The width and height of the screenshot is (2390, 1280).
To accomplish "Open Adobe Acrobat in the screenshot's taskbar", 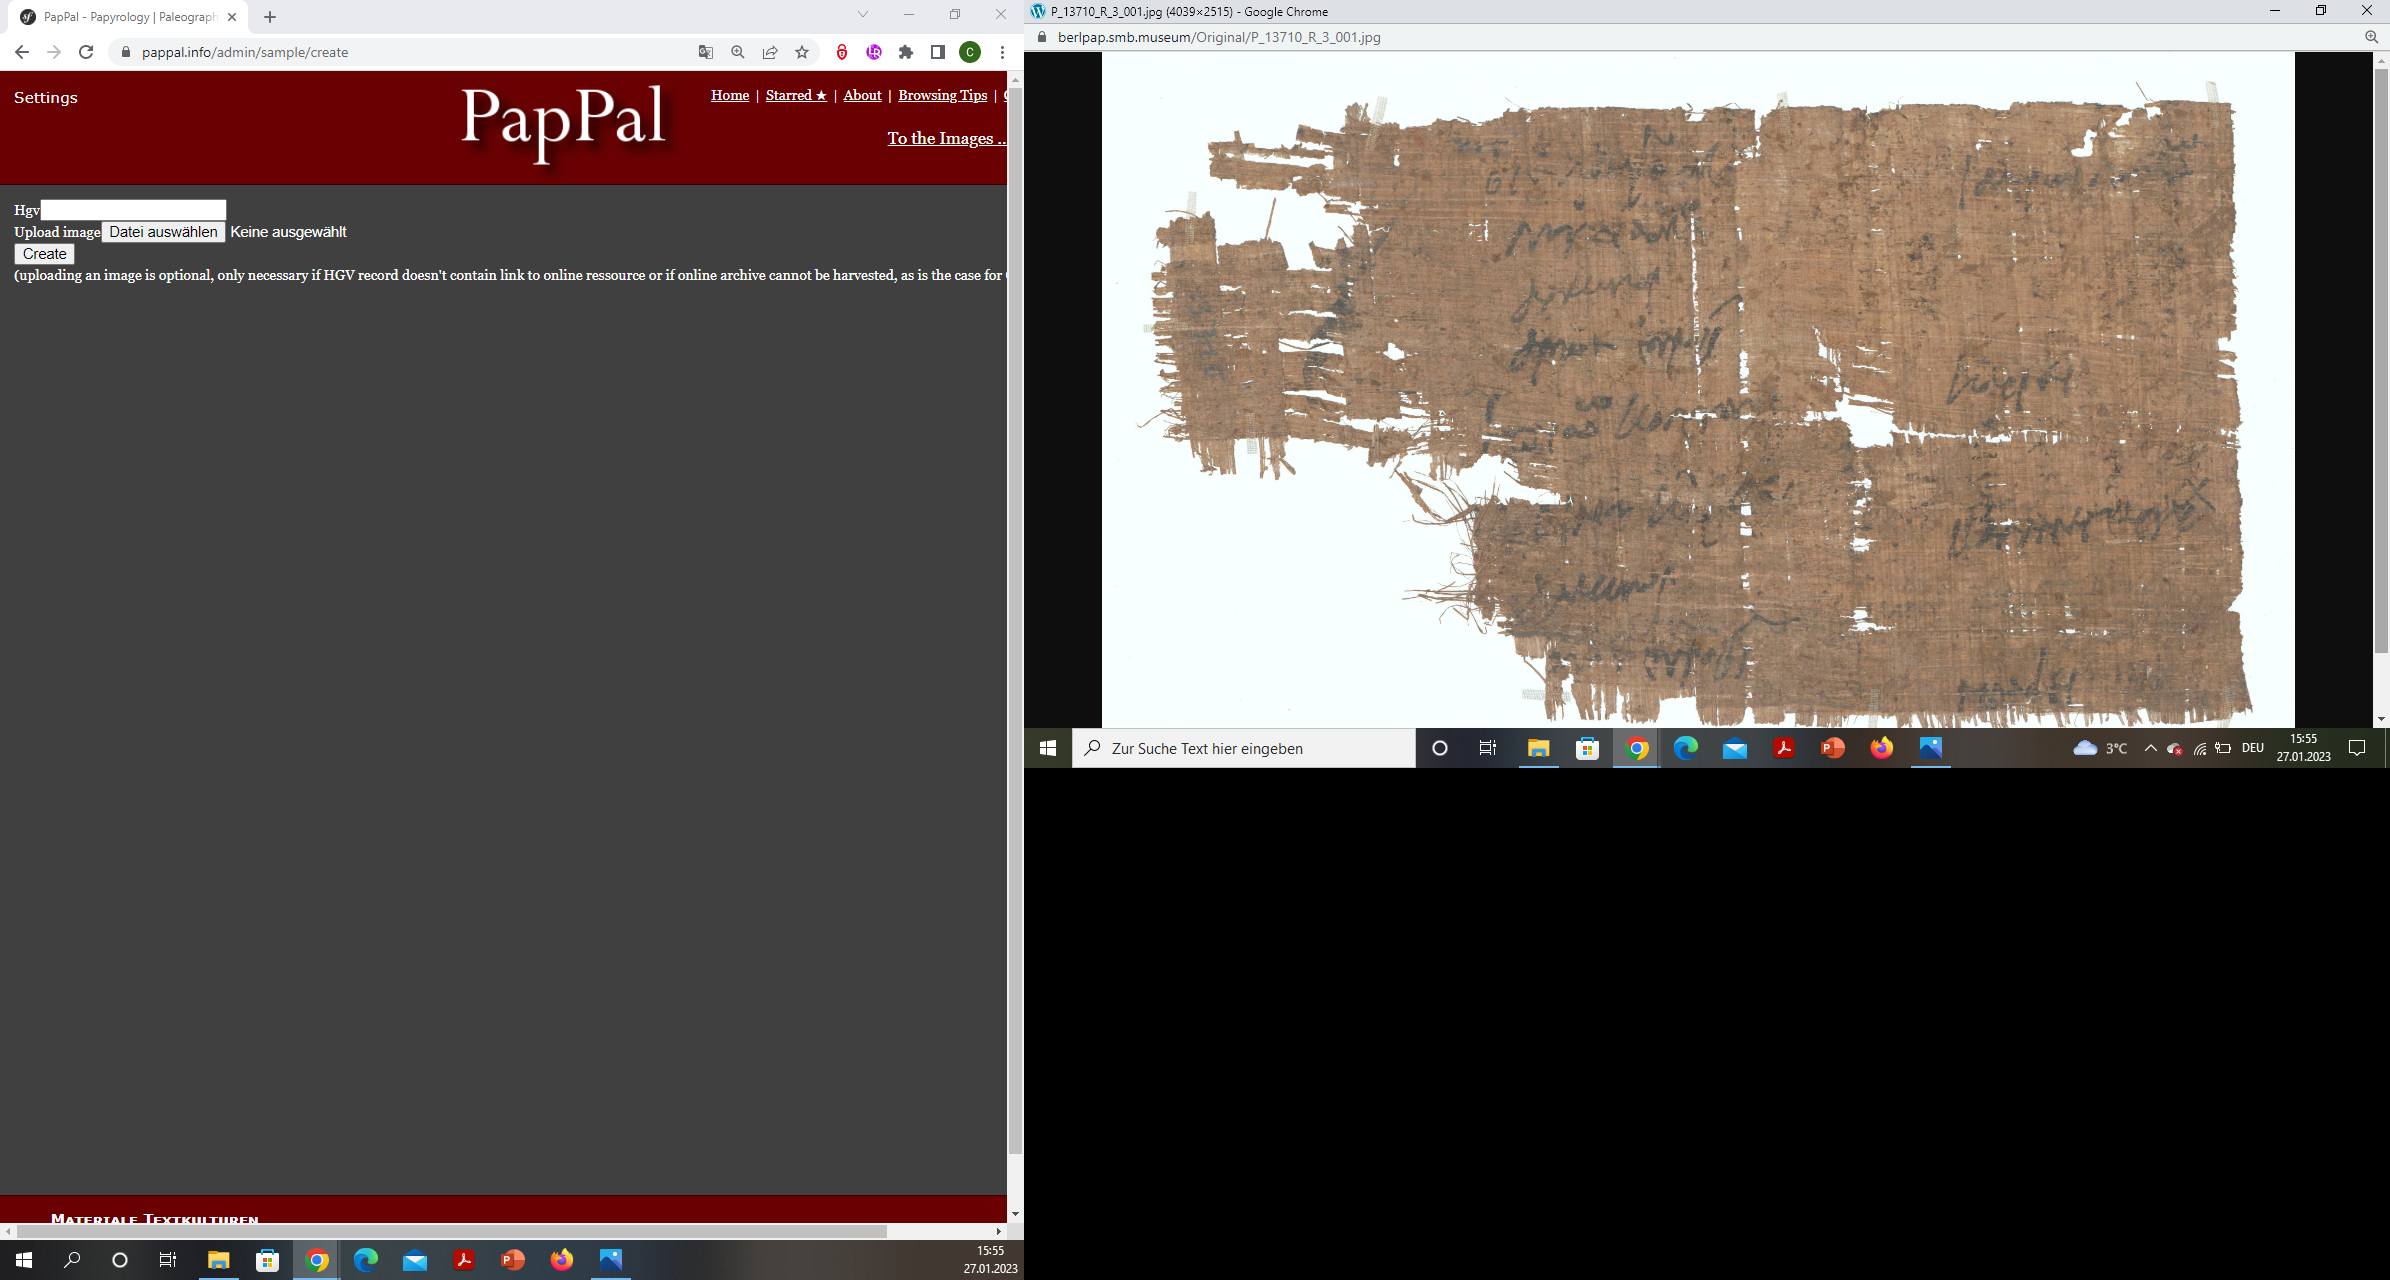I will [x=1783, y=748].
